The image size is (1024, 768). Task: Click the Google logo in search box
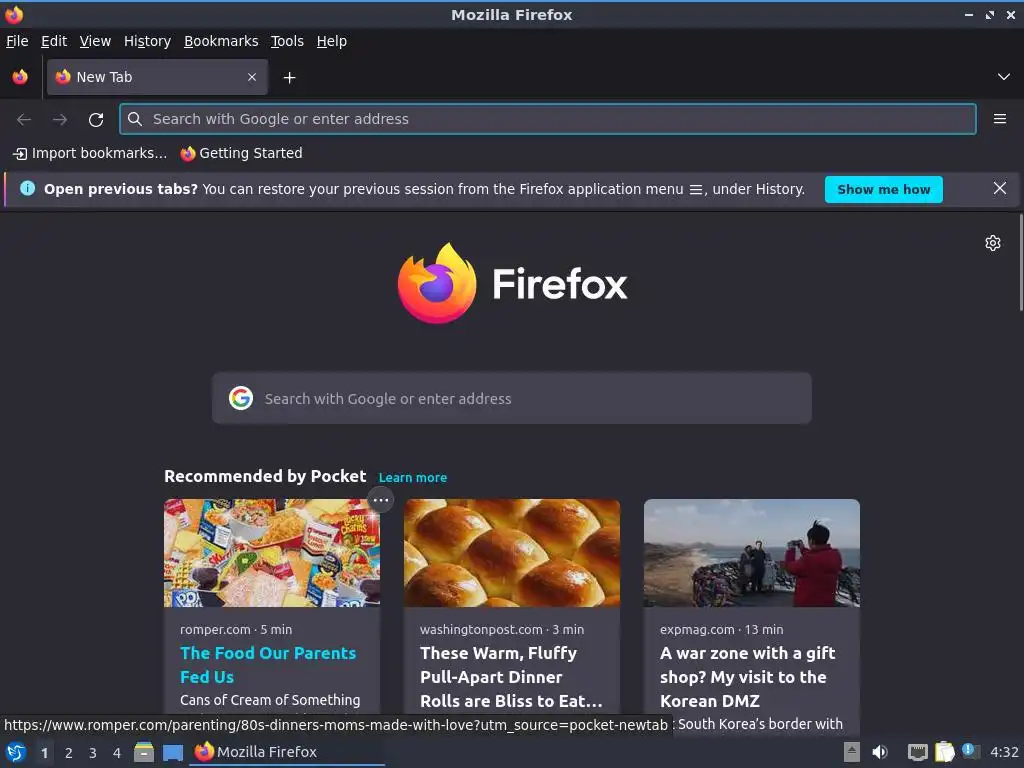[241, 398]
